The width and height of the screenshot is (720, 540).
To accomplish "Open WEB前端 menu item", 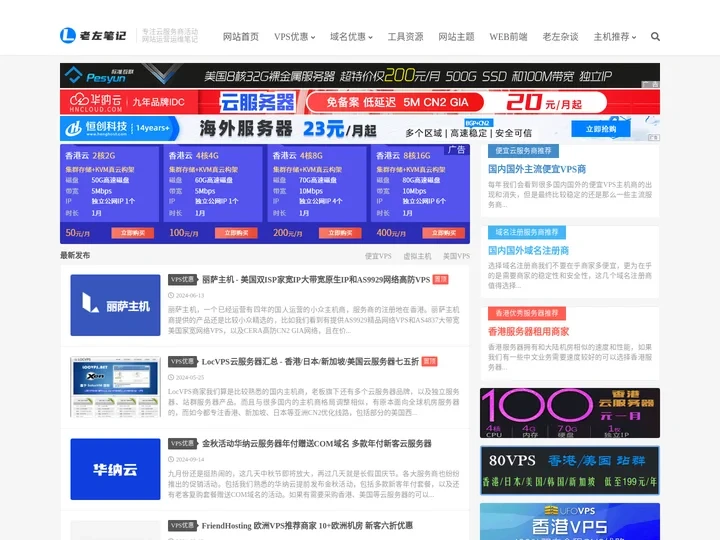I will [x=508, y=37].
